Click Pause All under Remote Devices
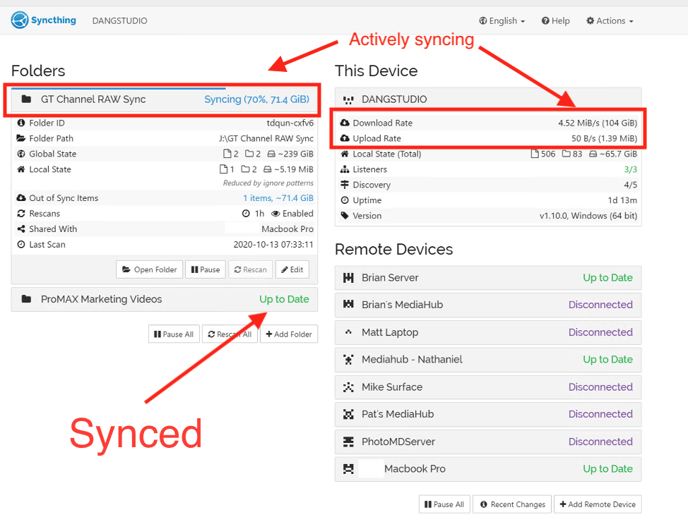 point(444,504)
